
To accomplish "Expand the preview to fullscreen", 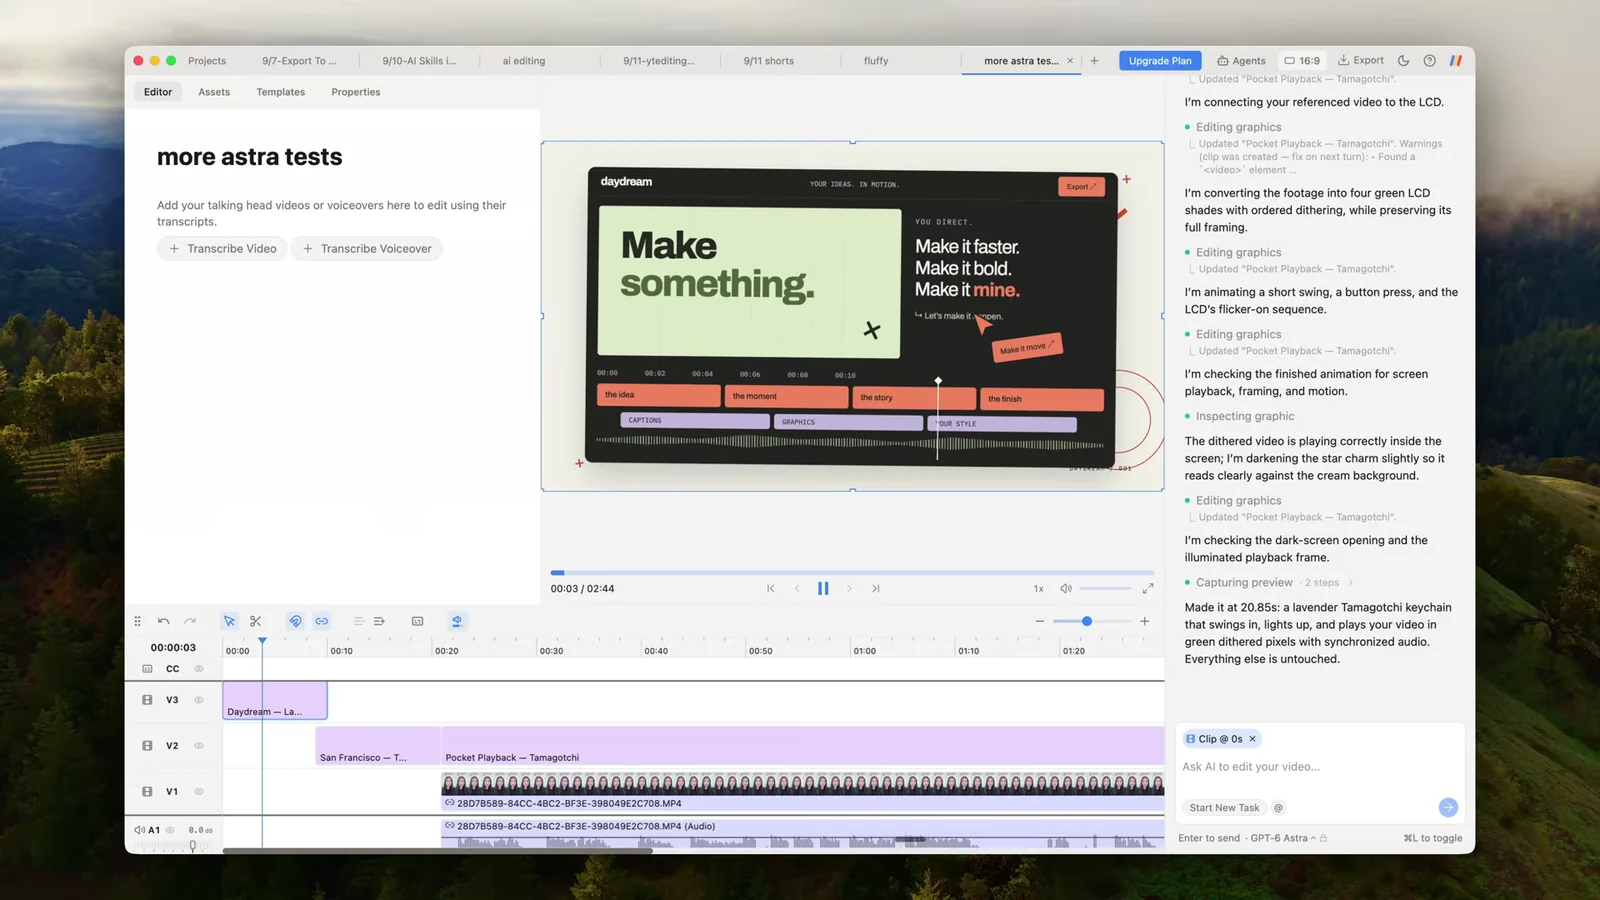I will pyautogui.click(x=1148, y=588).
